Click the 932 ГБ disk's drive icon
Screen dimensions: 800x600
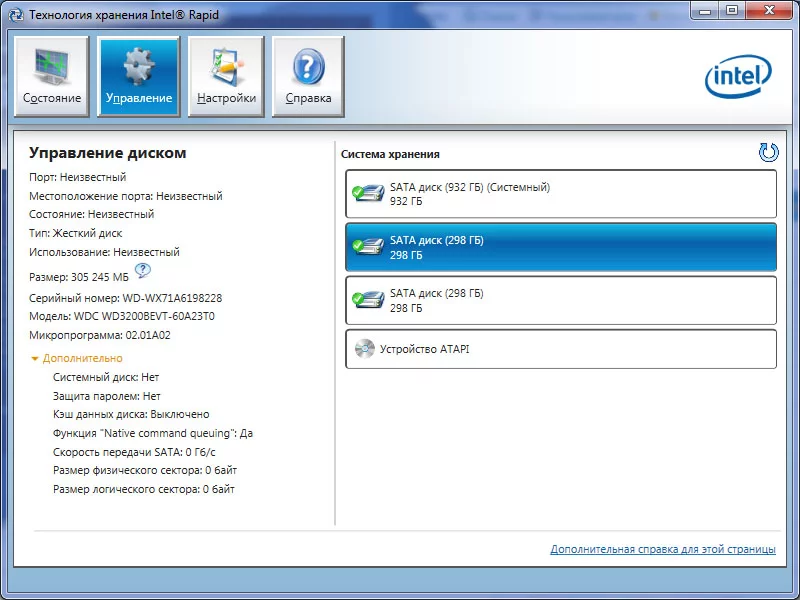(x=368, y=194)
